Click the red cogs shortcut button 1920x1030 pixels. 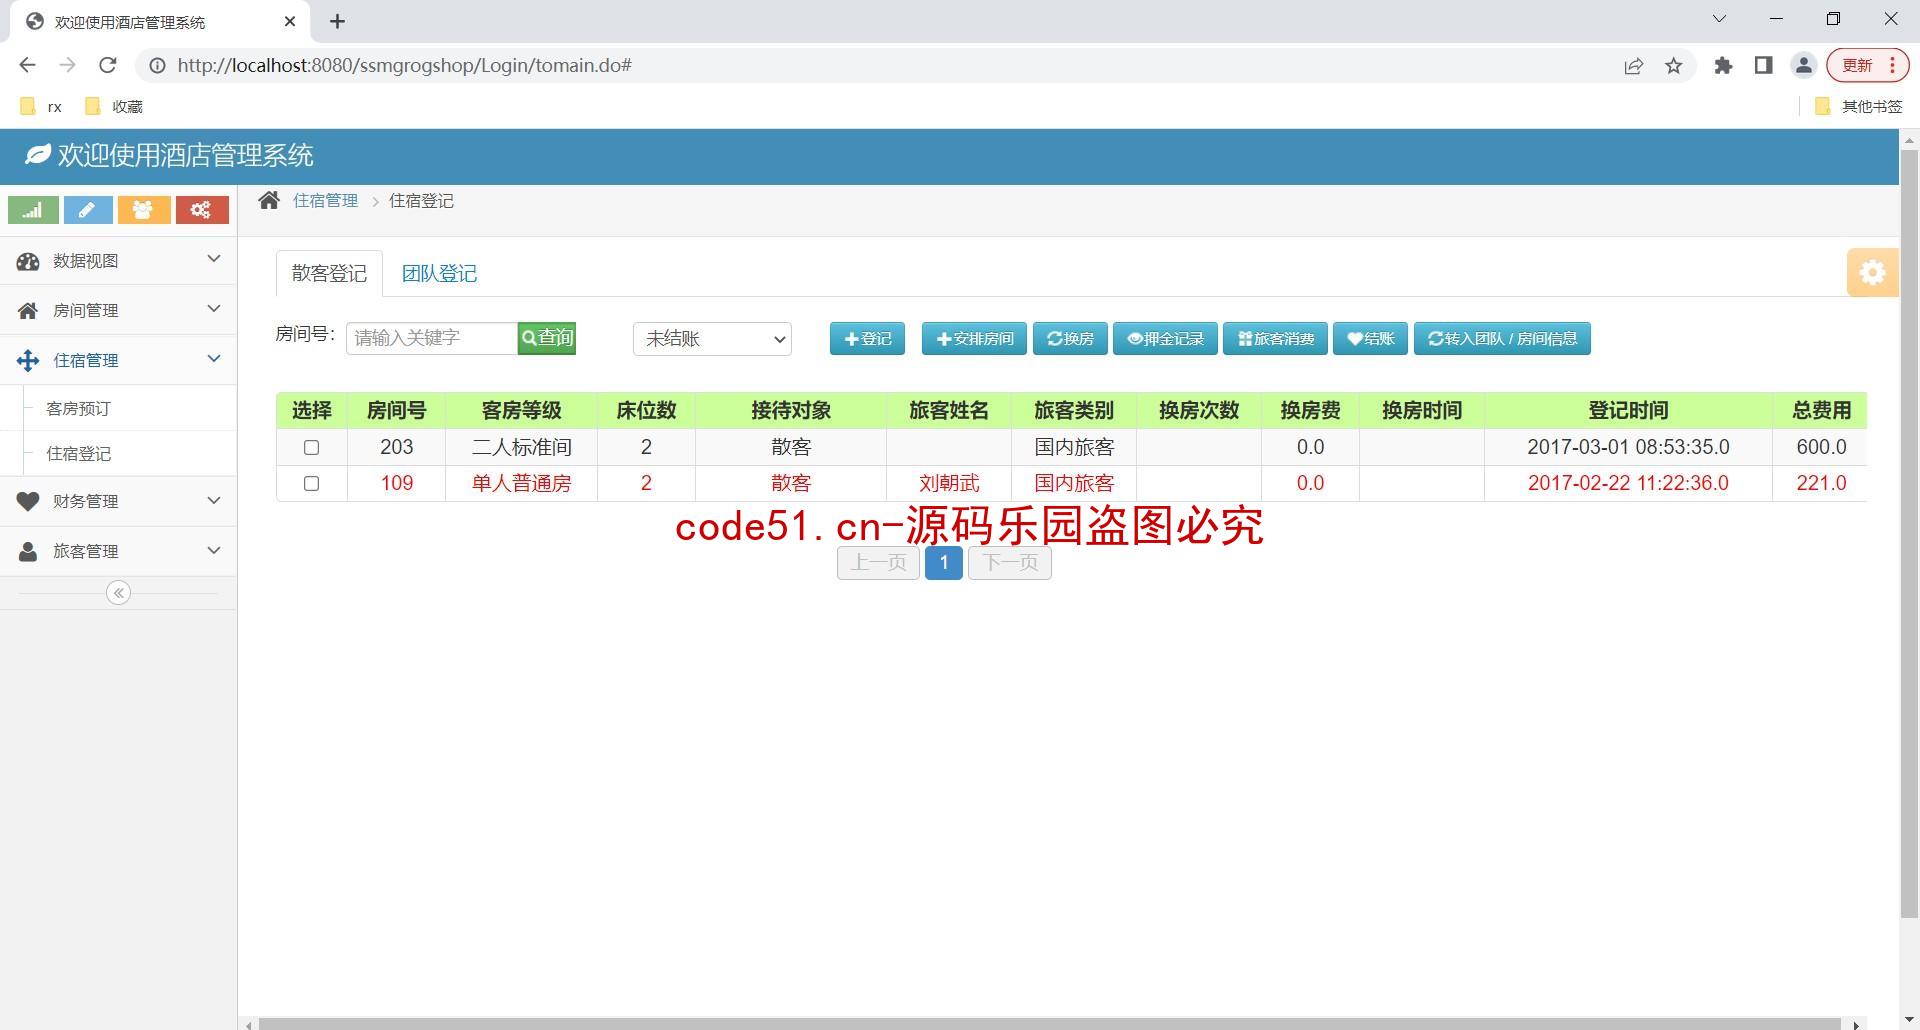coord(202,209)
